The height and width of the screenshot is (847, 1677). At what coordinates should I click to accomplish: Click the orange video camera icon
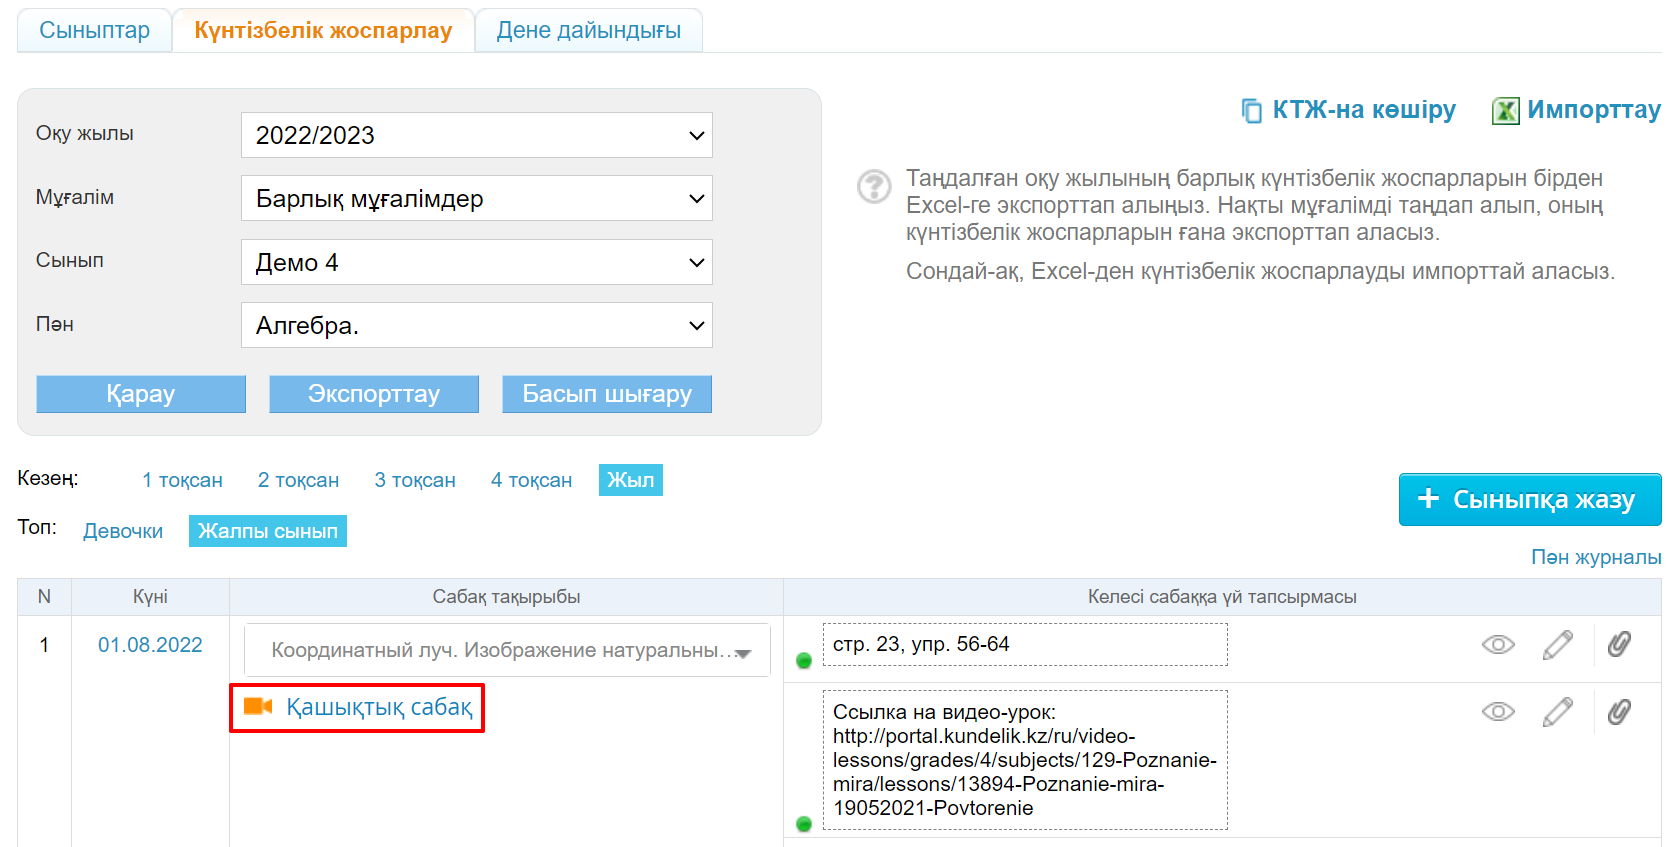click(x=258, y=707)
